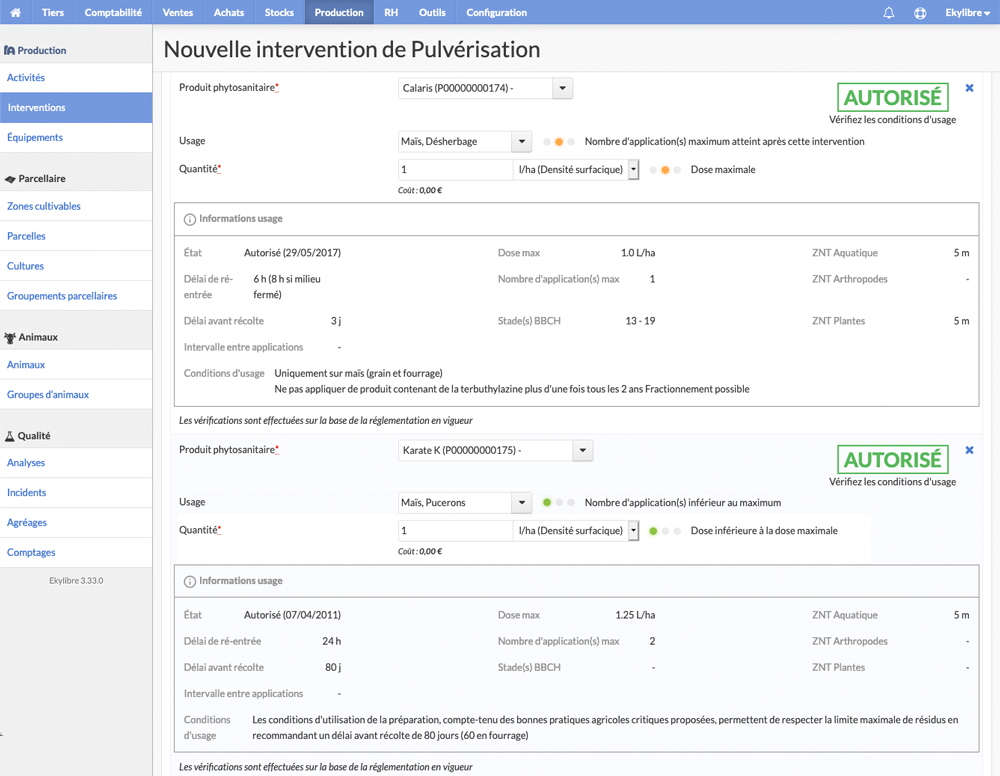This screenshot has height=776, width=1000.
Task: Click the '13 - 19' BBCH stage value
Action: pos(640,321)
